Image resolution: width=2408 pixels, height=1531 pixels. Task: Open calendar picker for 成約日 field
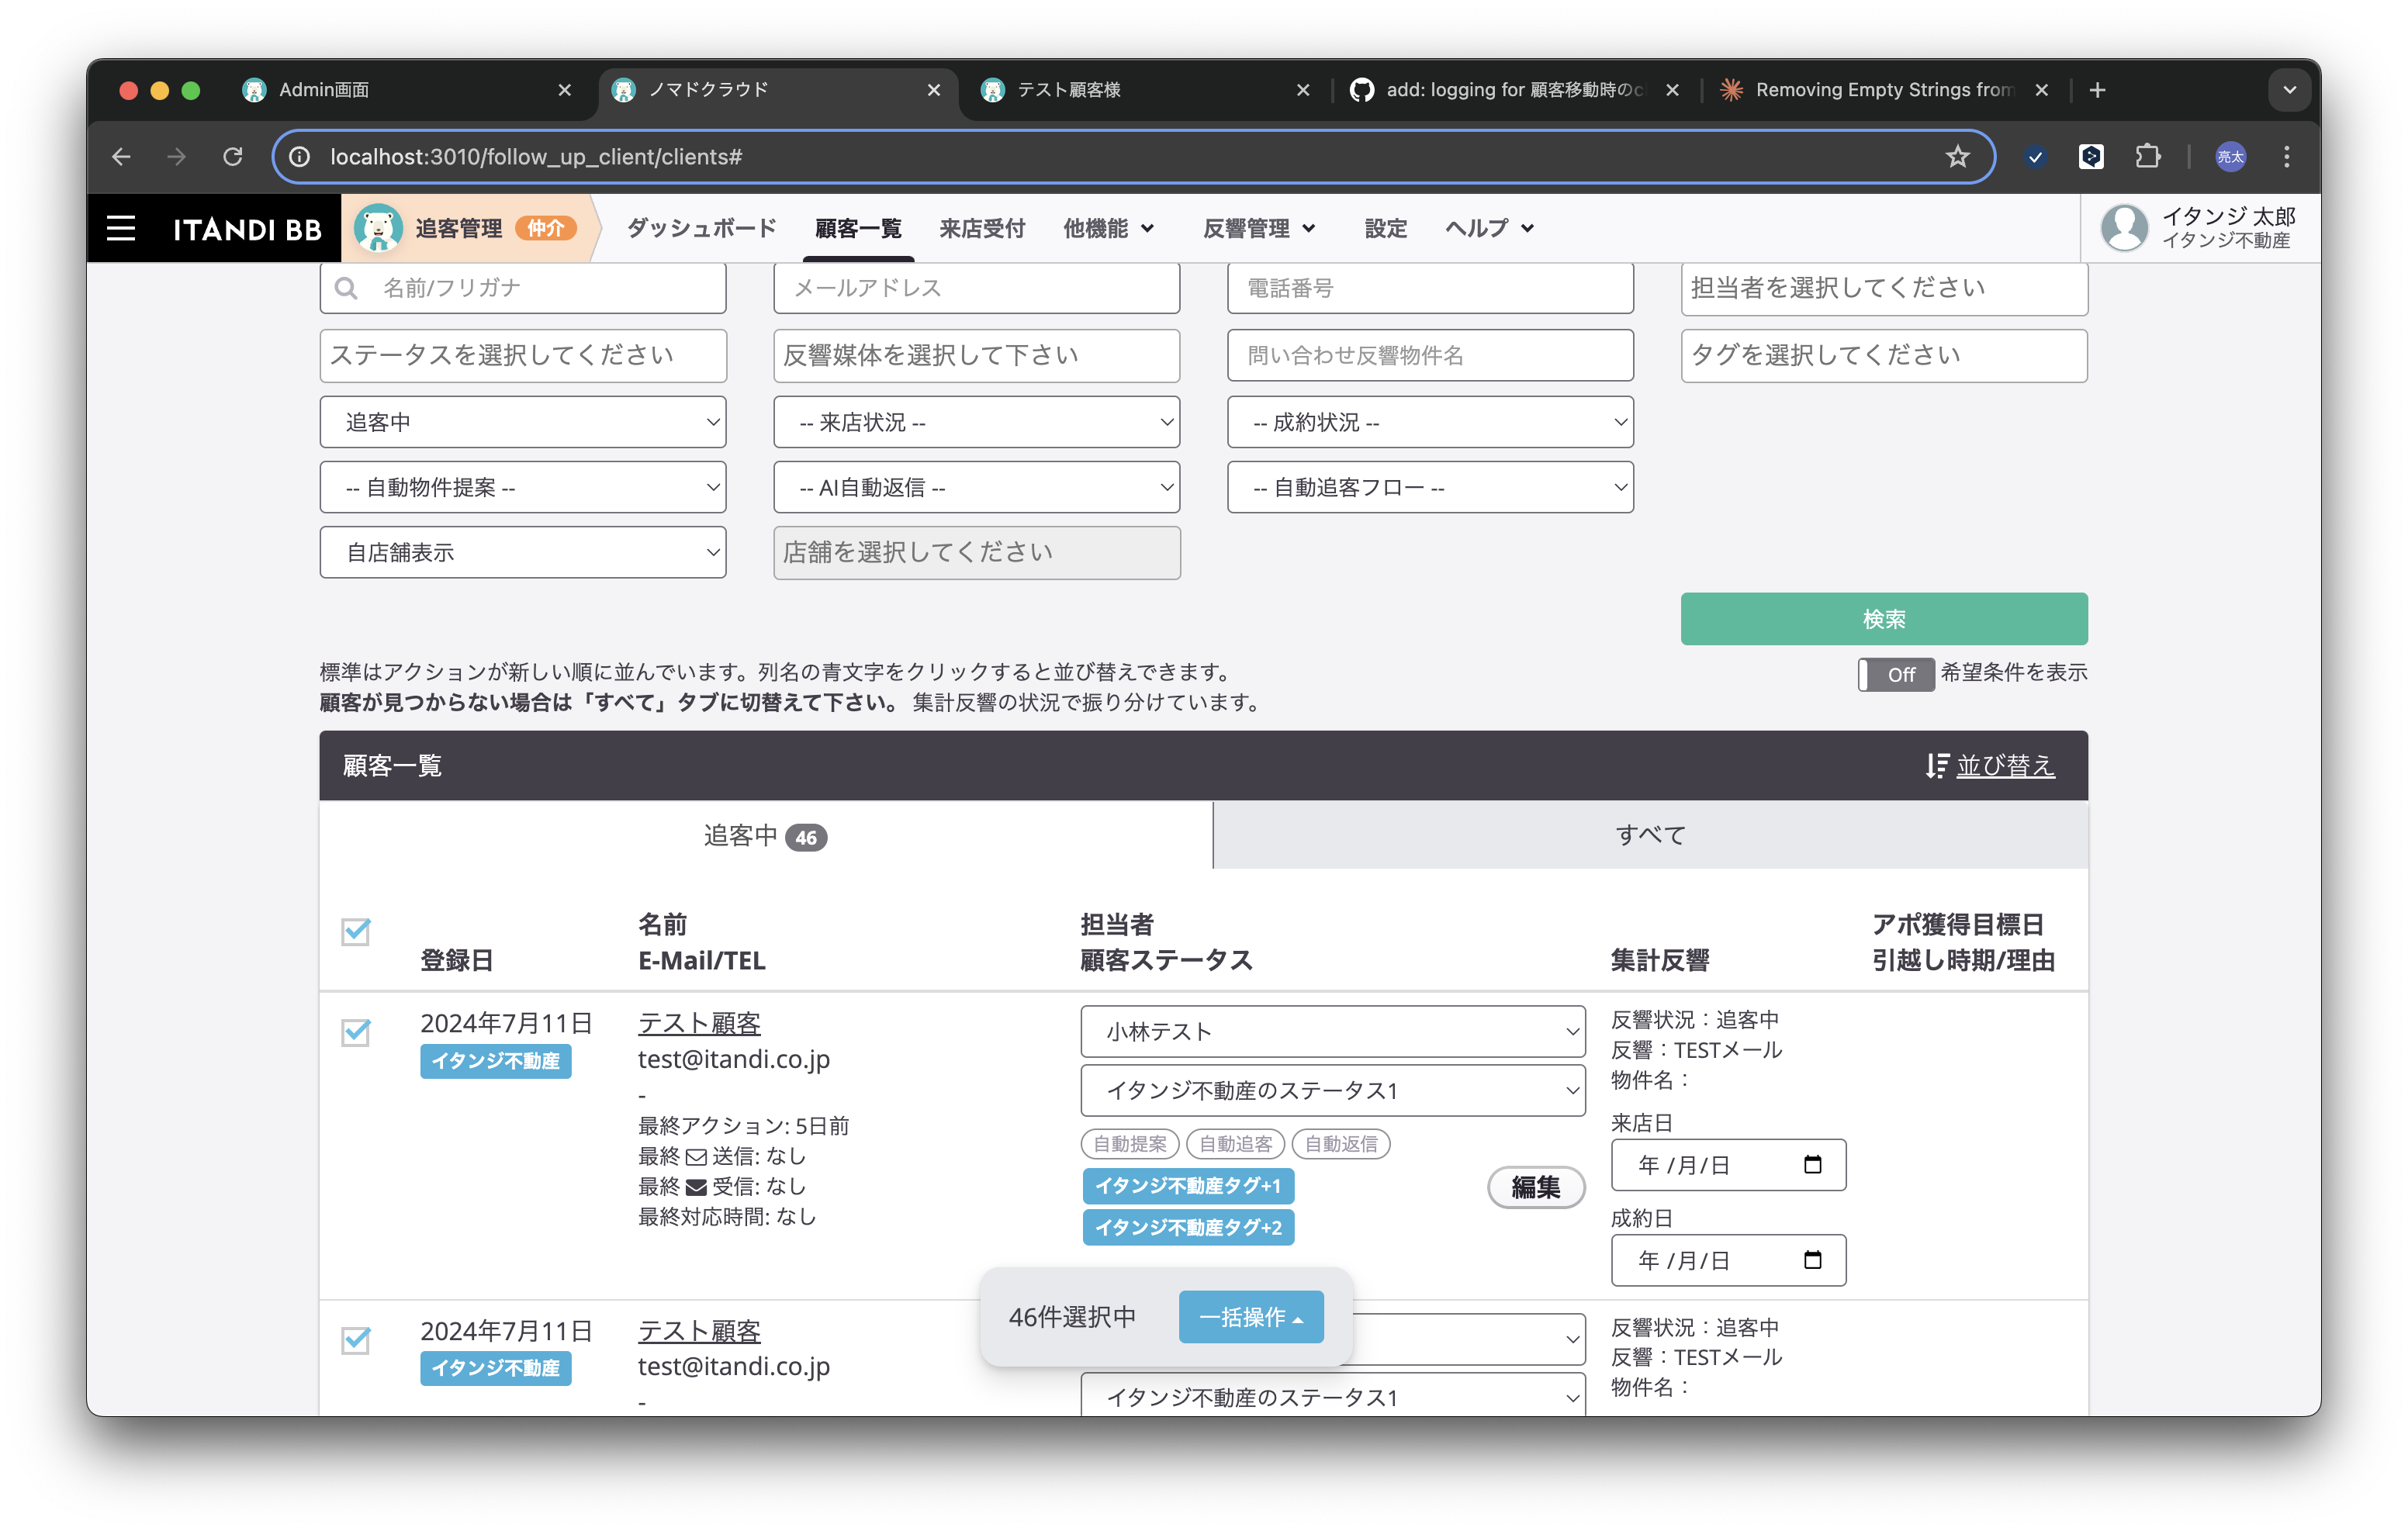pos(1812,1260)
